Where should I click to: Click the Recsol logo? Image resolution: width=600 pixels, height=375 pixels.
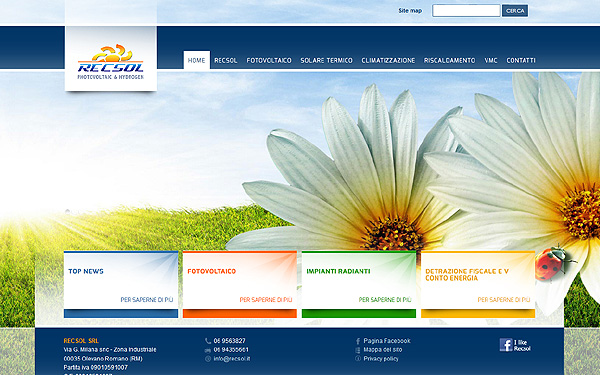click(111, 62)
